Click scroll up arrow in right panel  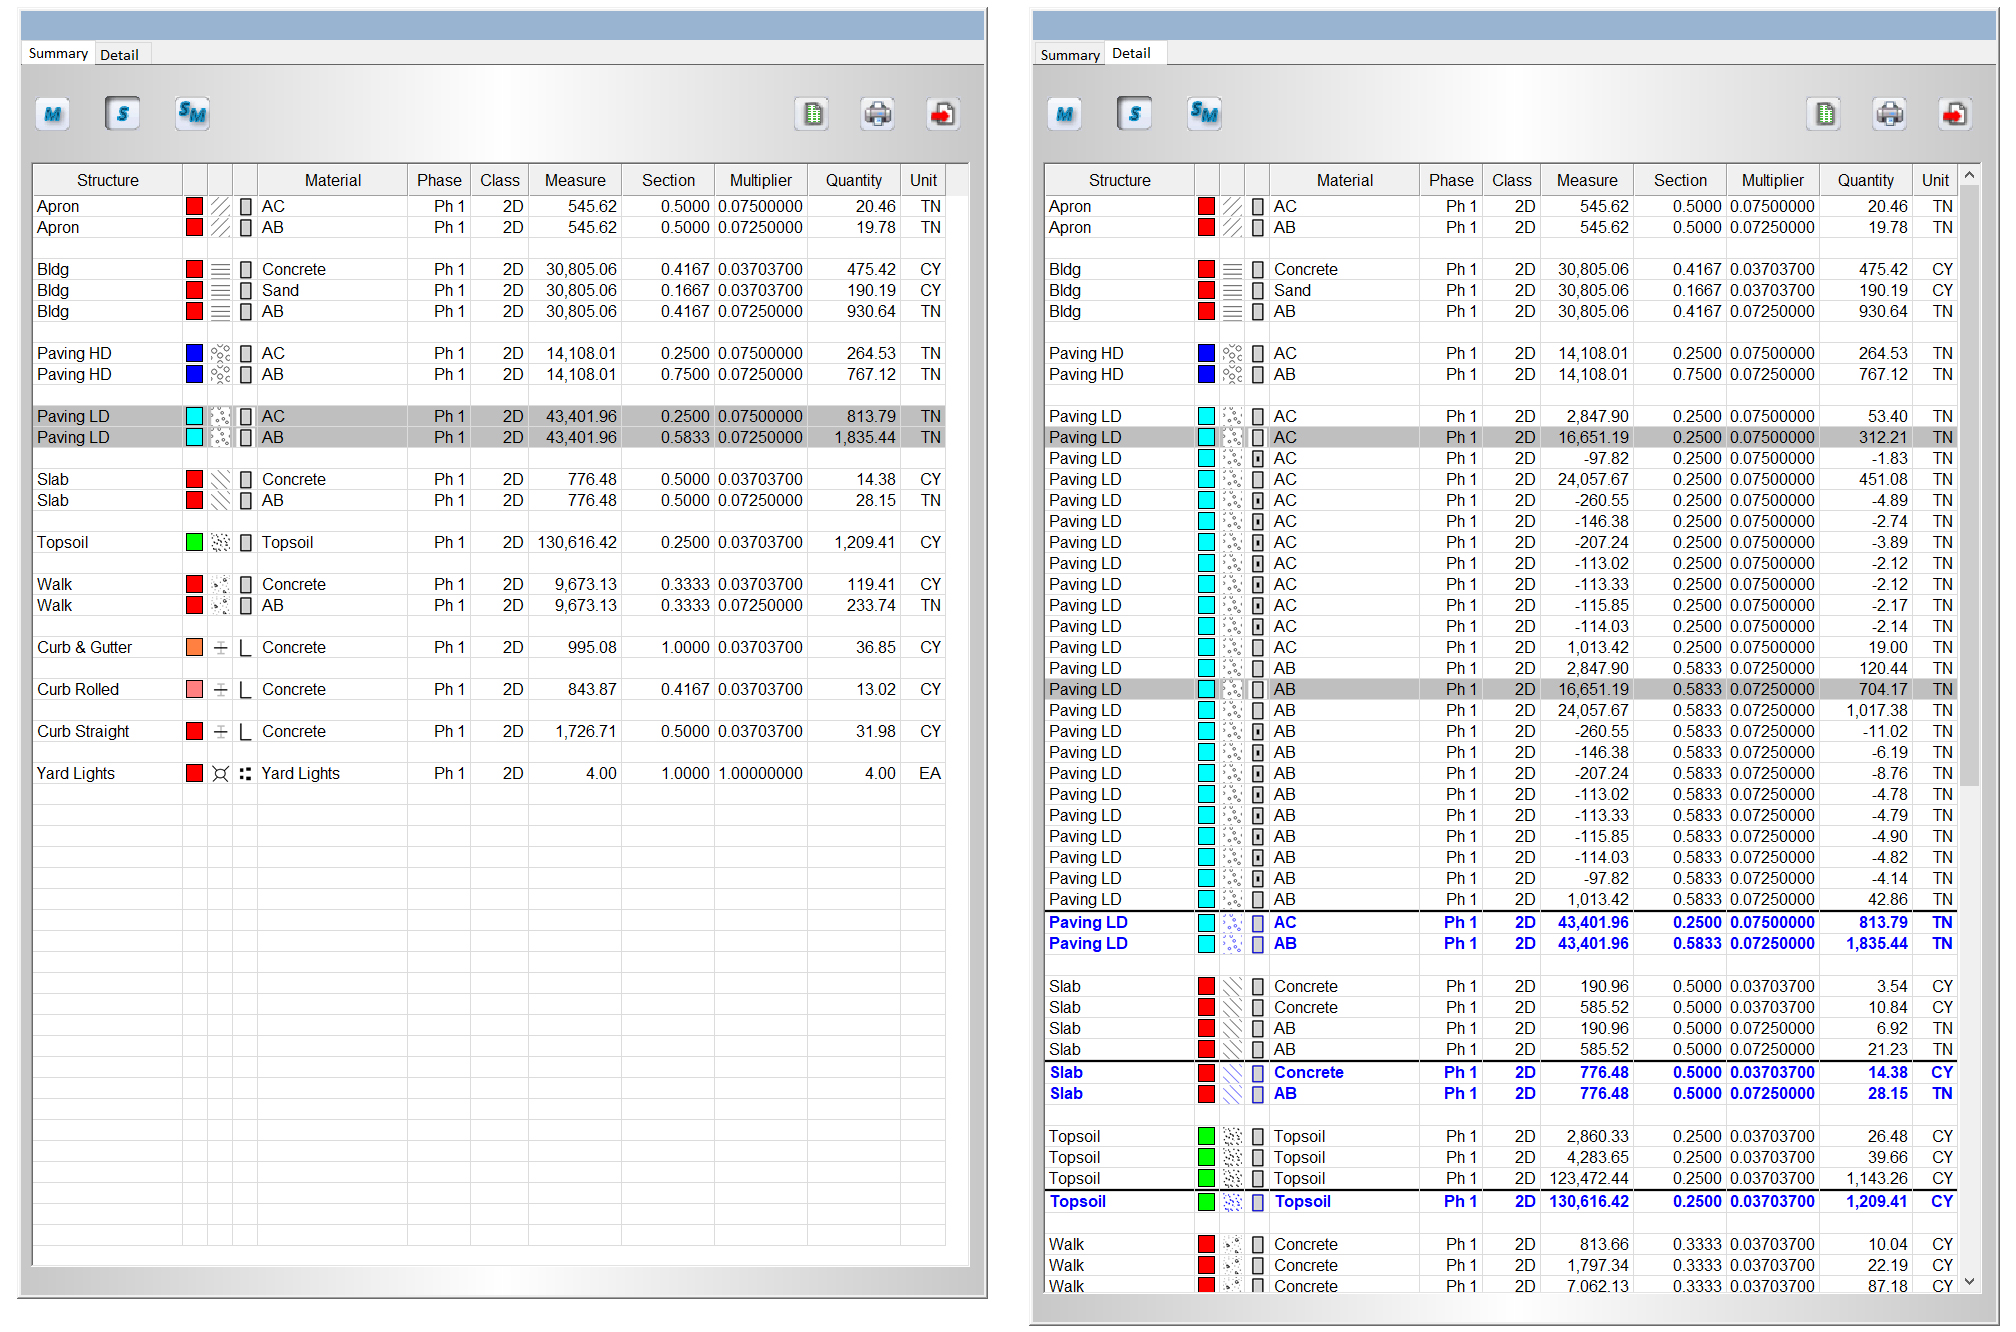tap(1969, 176)
